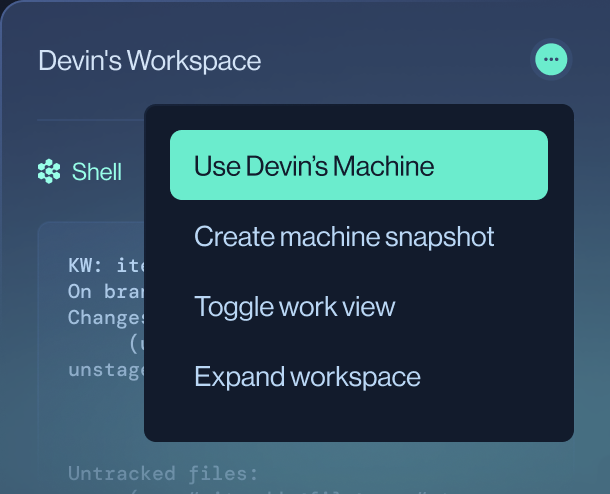Click Toggle work view option
This screenshot has height=494, width=610.
pyautogui.click(x=294, y=307)
